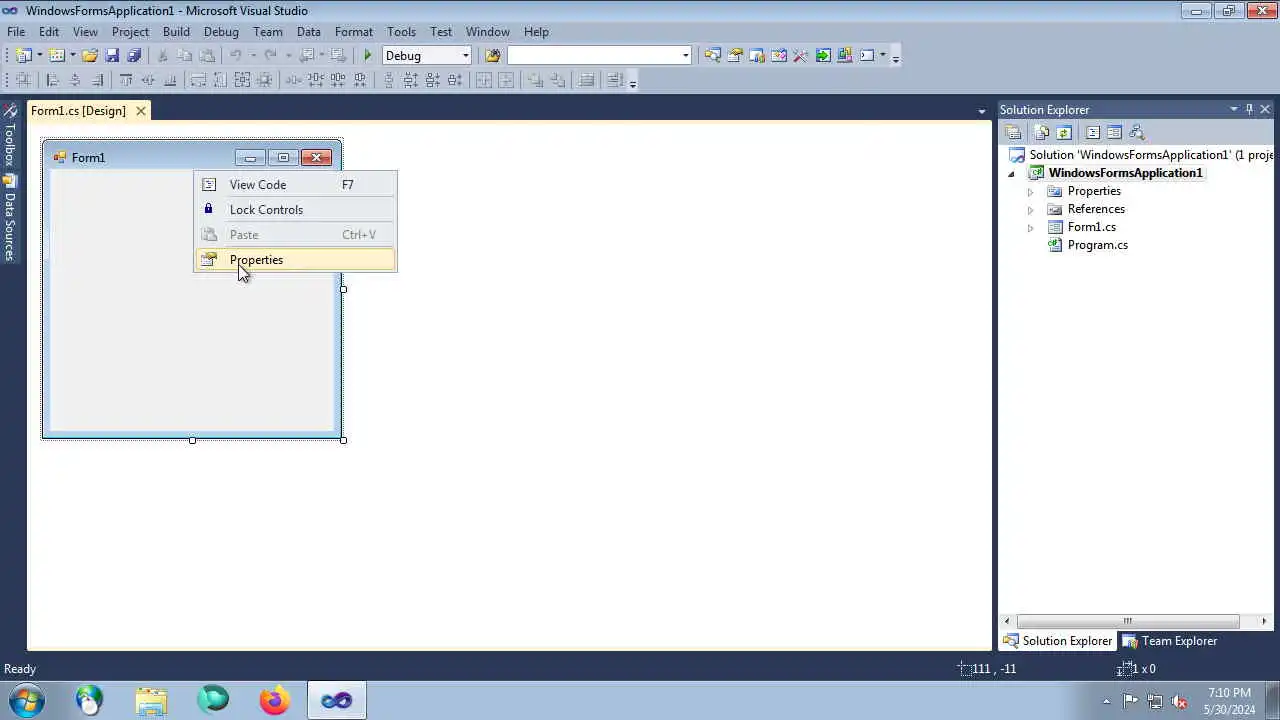Open Firefox from the taskbar
The width and height of the screenshot is (1280, 720).
(275, 701)
